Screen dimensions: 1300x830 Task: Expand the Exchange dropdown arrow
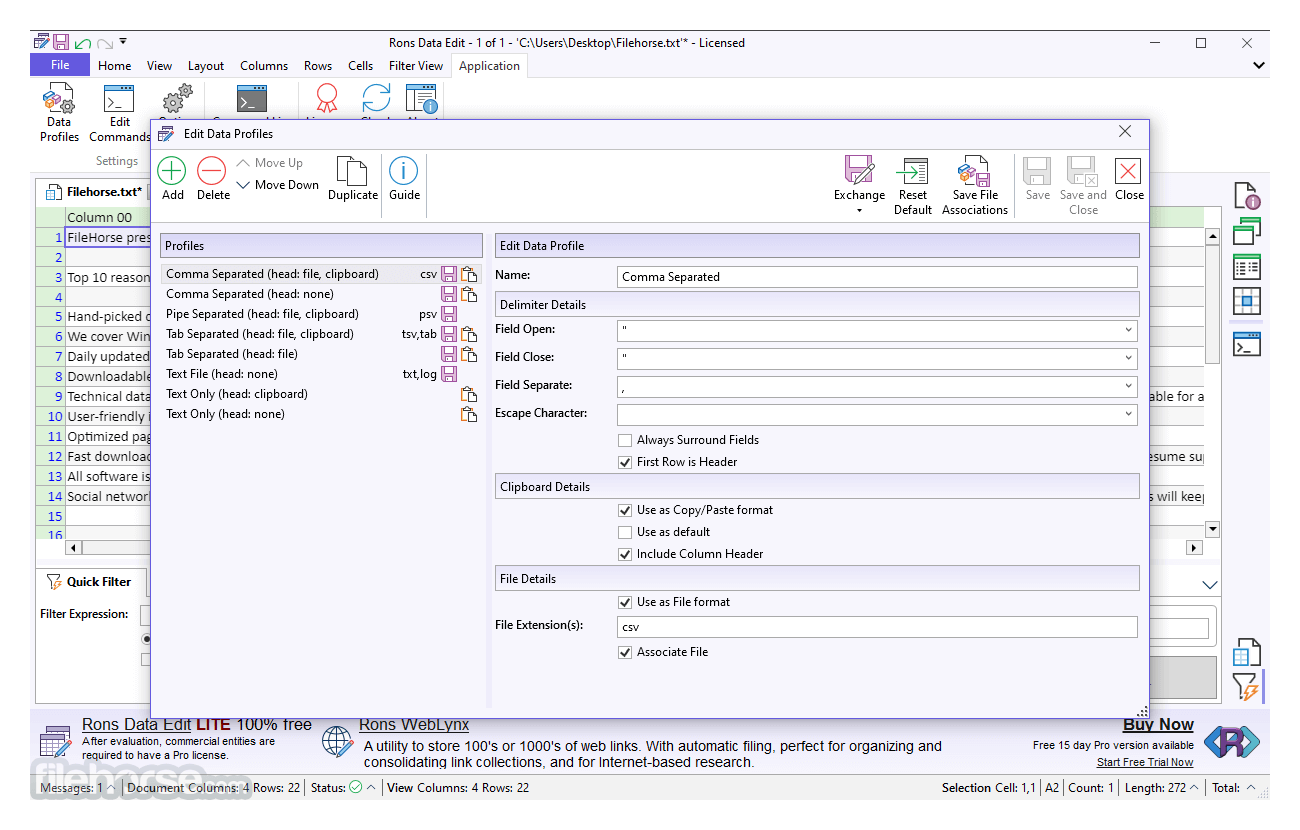[859, 211]
